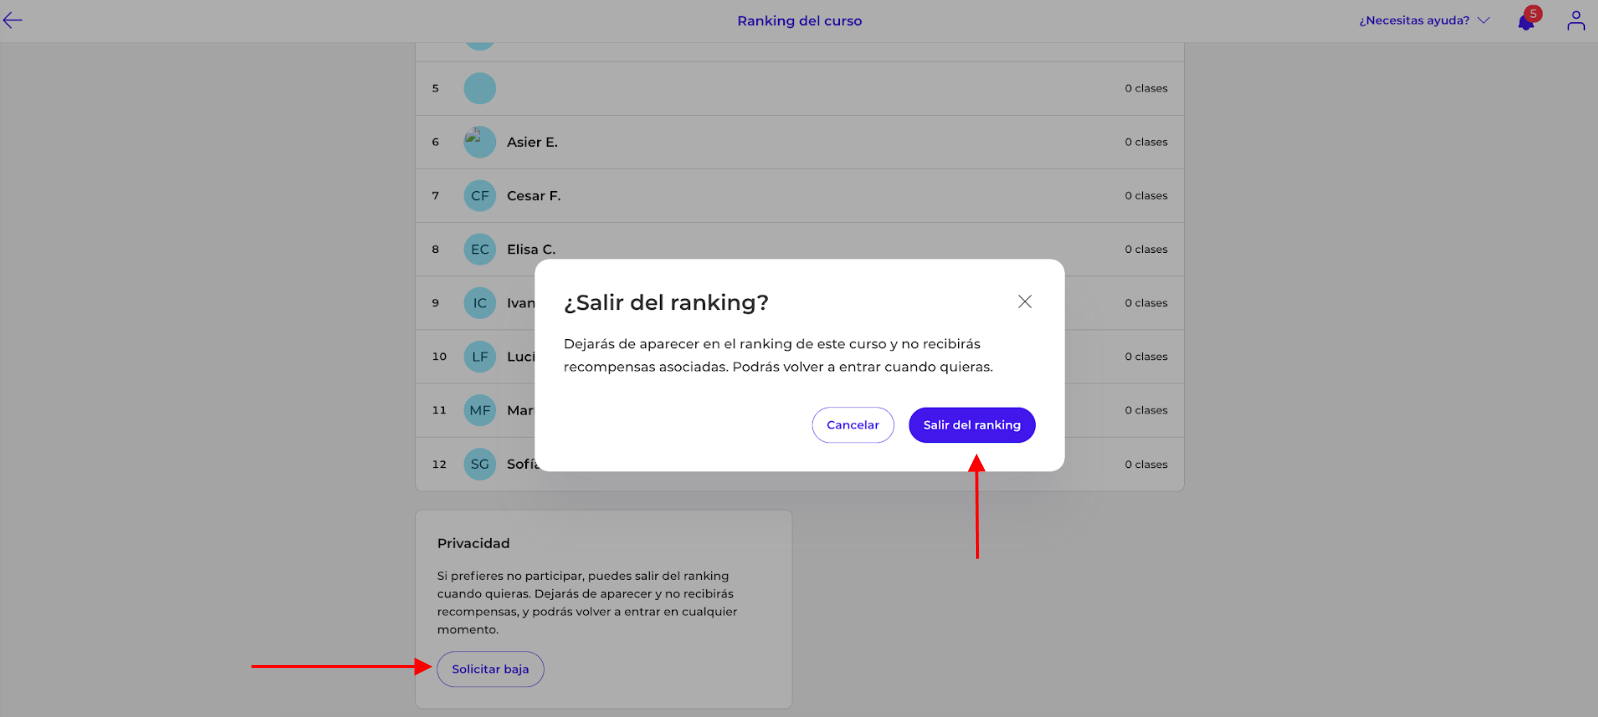Click the Solicitar baja button
The image size is (1598, 717).
(x=490, y=669)
